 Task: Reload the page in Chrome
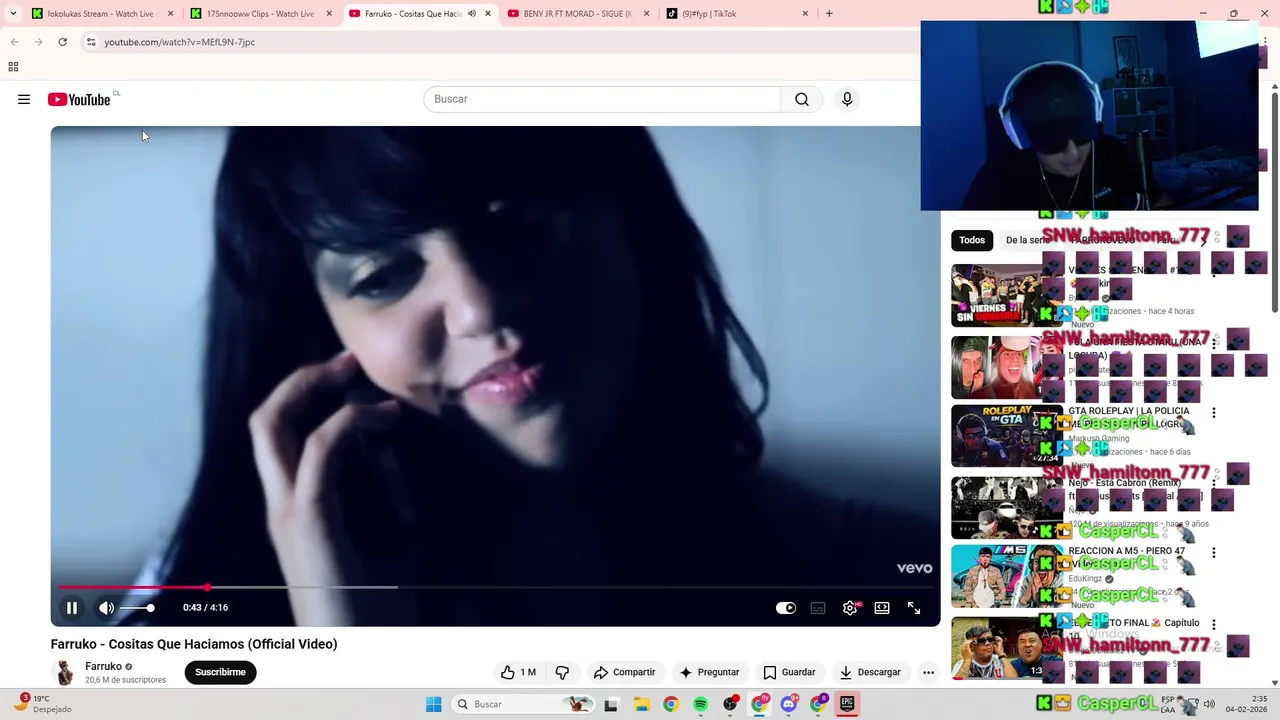coord(62,42)
